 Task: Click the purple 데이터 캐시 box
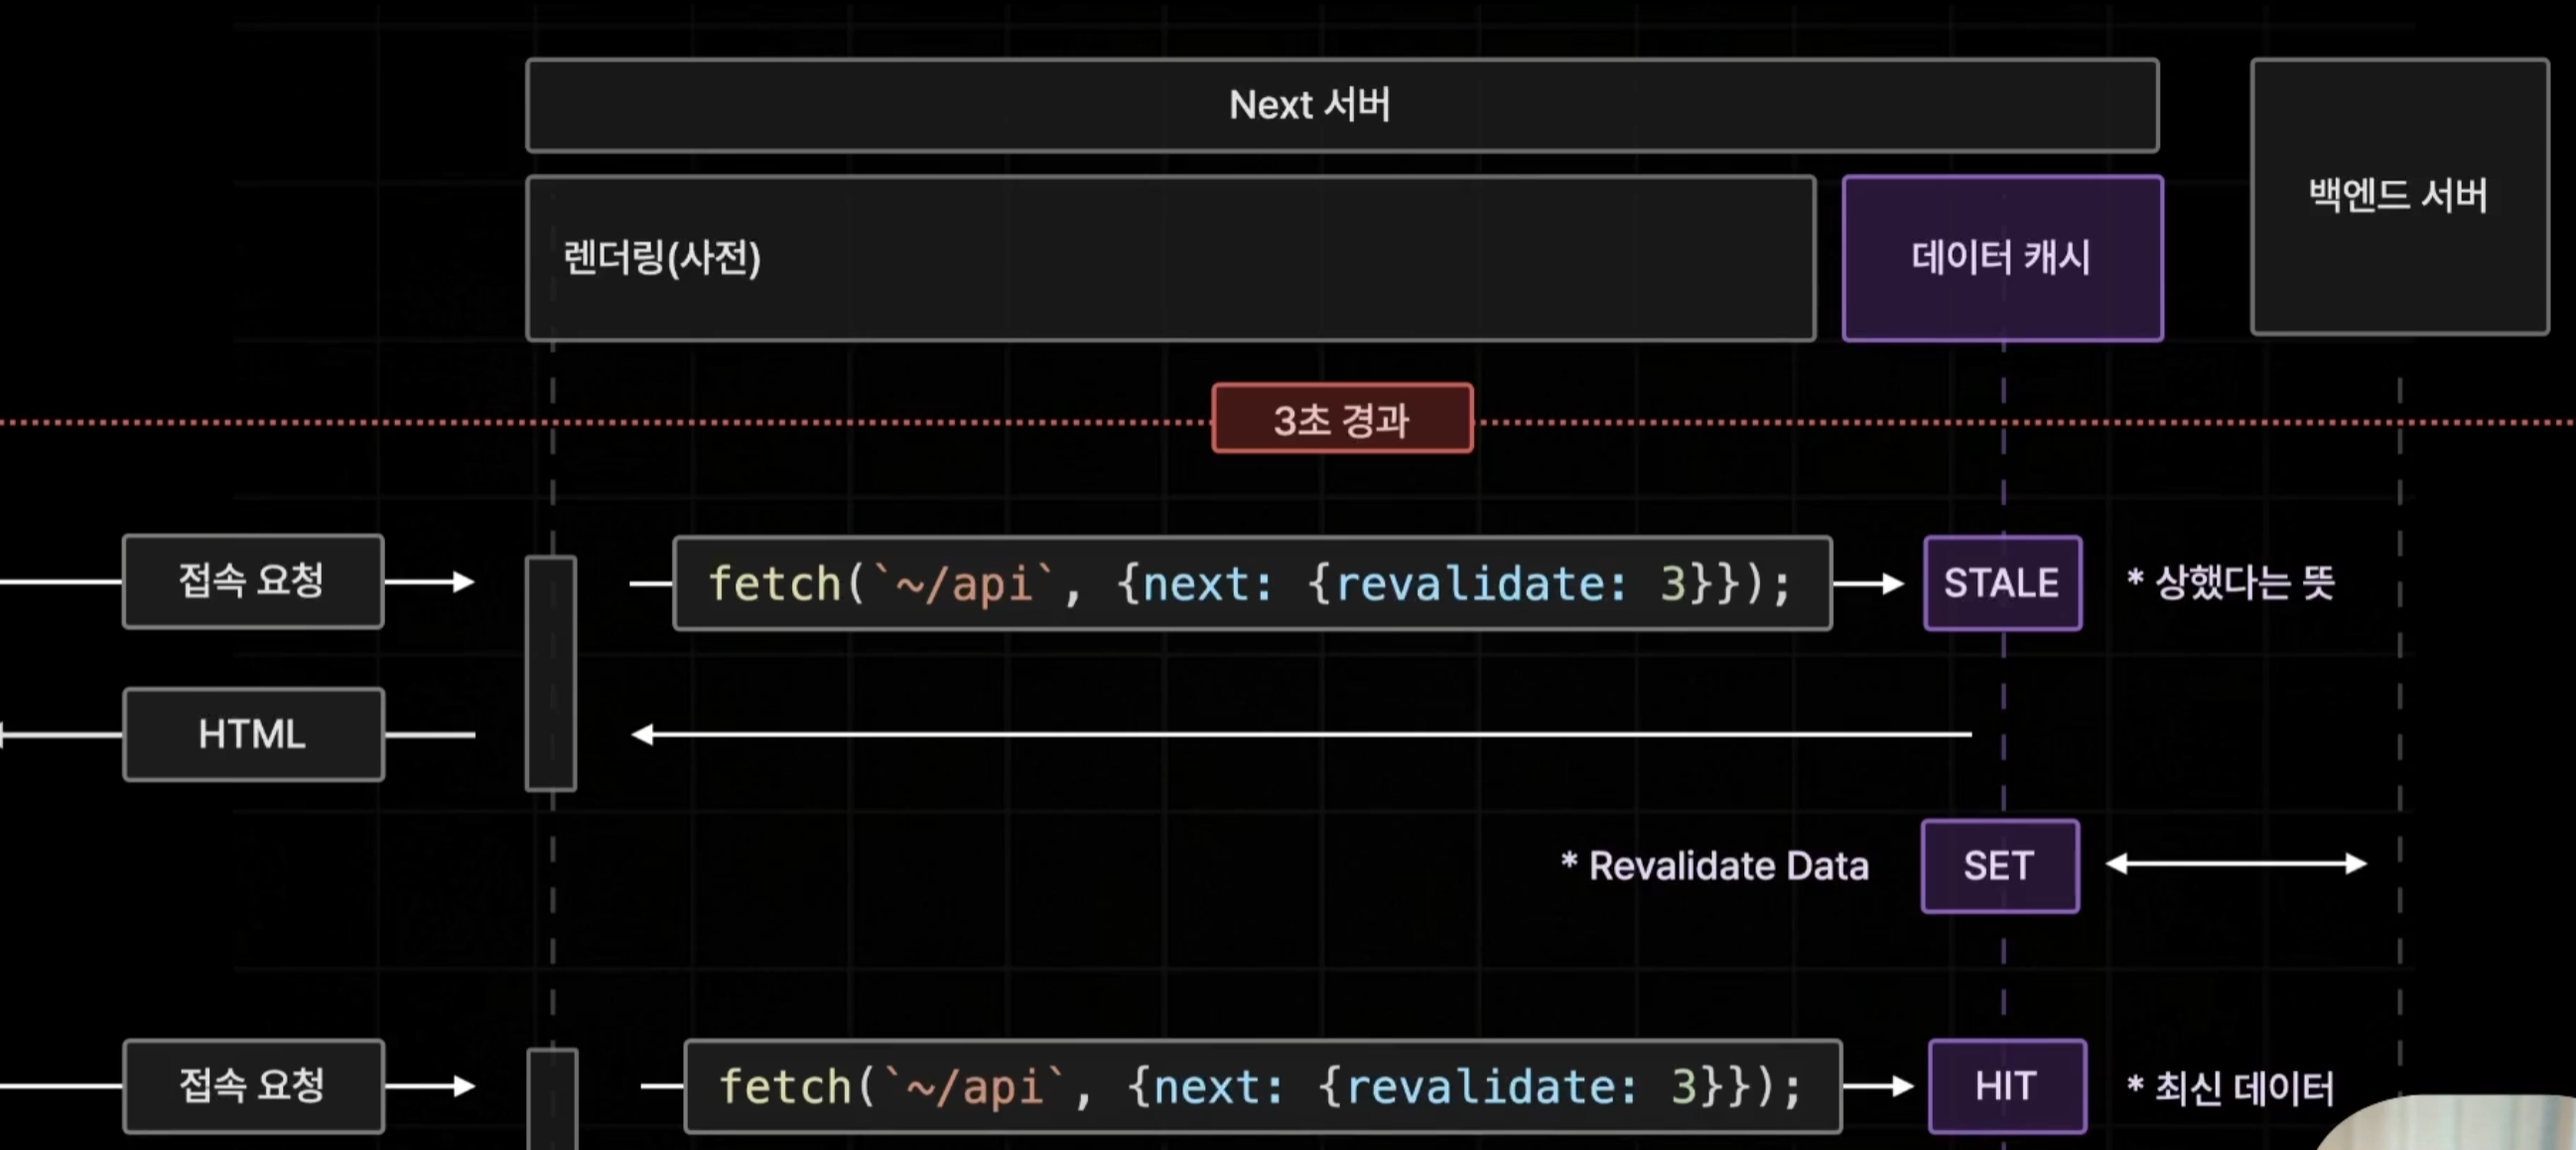[2002, 258]
